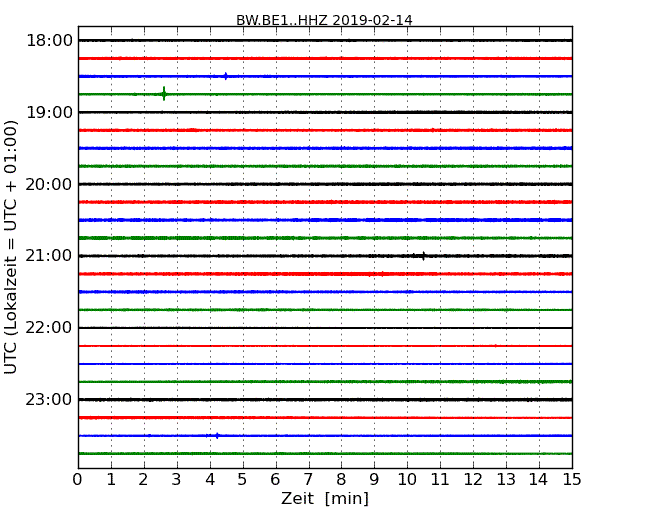Click the Zeit [min] axis label
Viewport: 650px width, 520px height.
(325, 498)
